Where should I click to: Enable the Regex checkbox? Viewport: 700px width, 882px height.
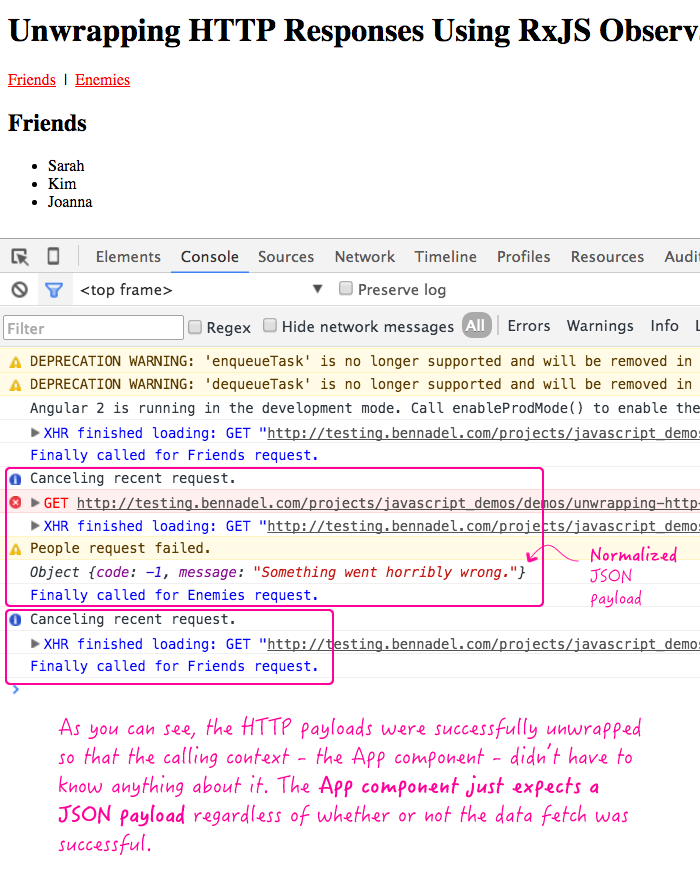tap(195, 327)
